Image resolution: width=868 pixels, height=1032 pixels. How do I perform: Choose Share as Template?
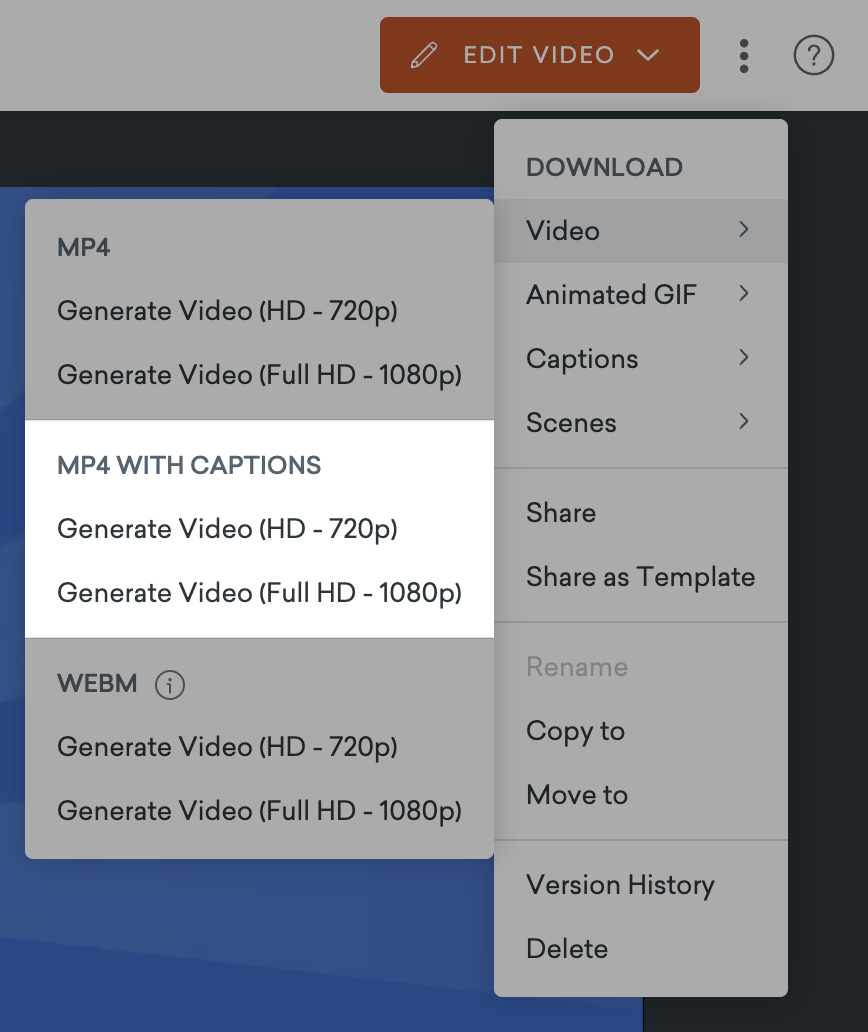[641, 577]
